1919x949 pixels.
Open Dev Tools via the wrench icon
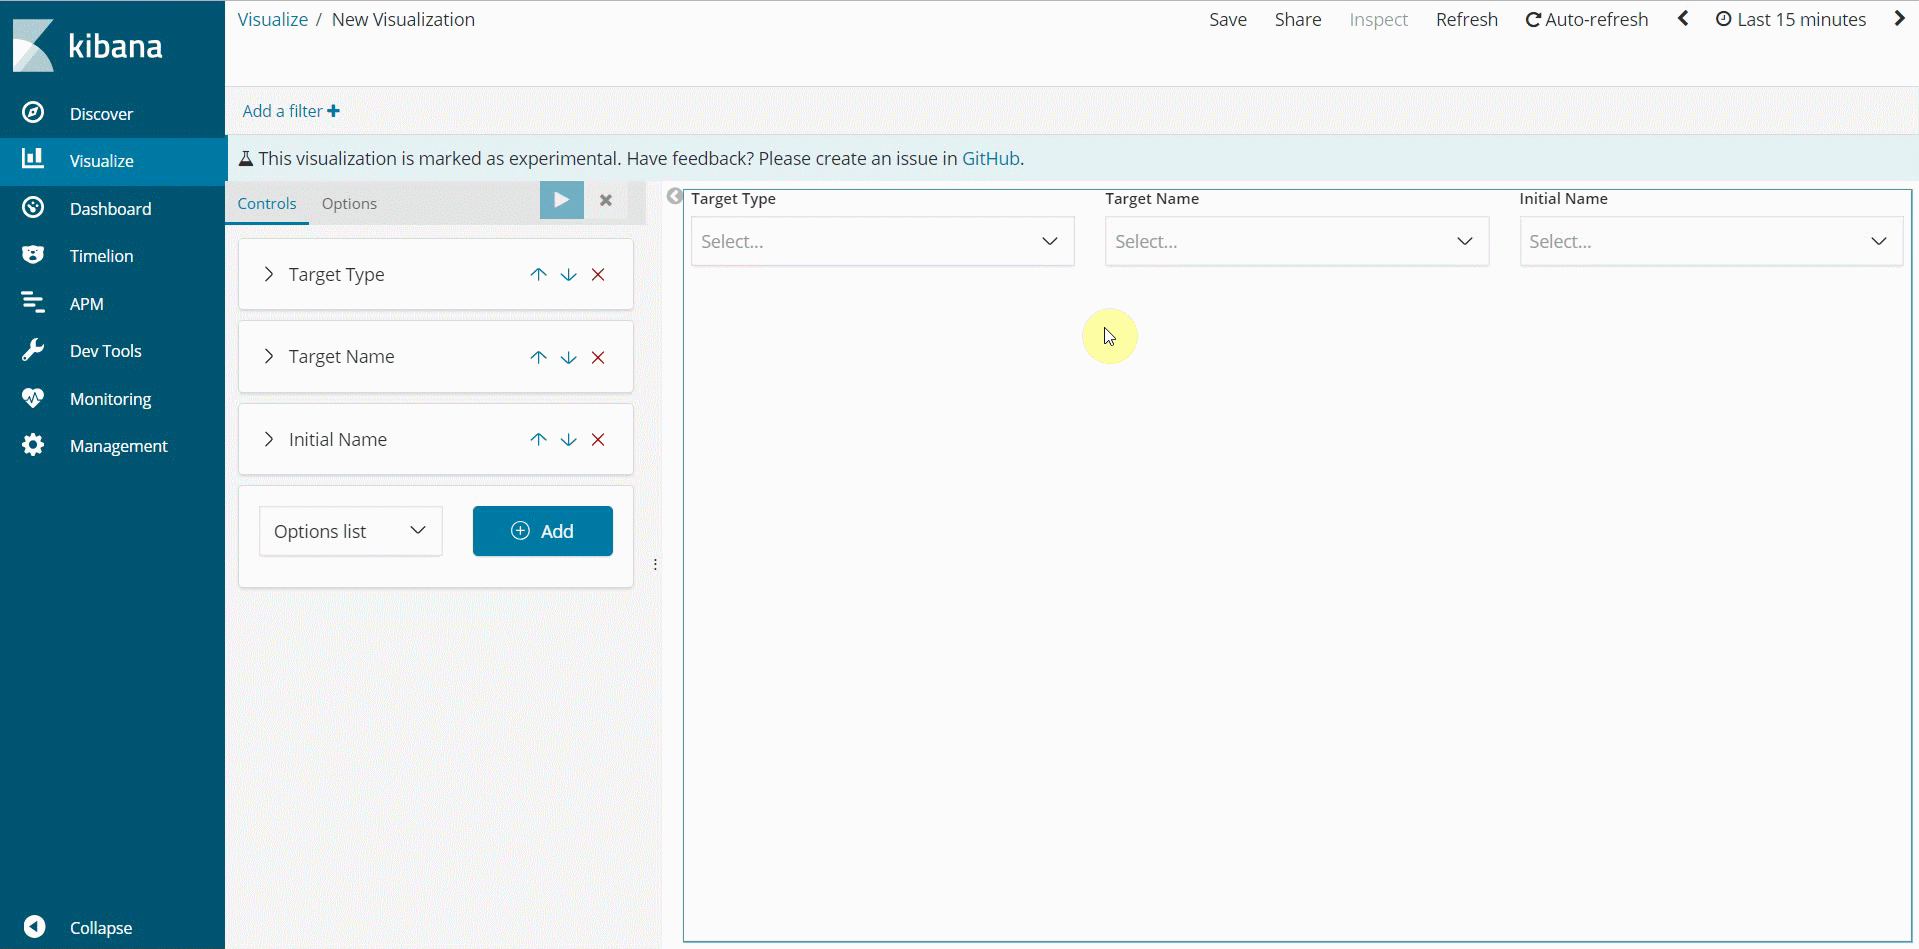click(106, 350)
